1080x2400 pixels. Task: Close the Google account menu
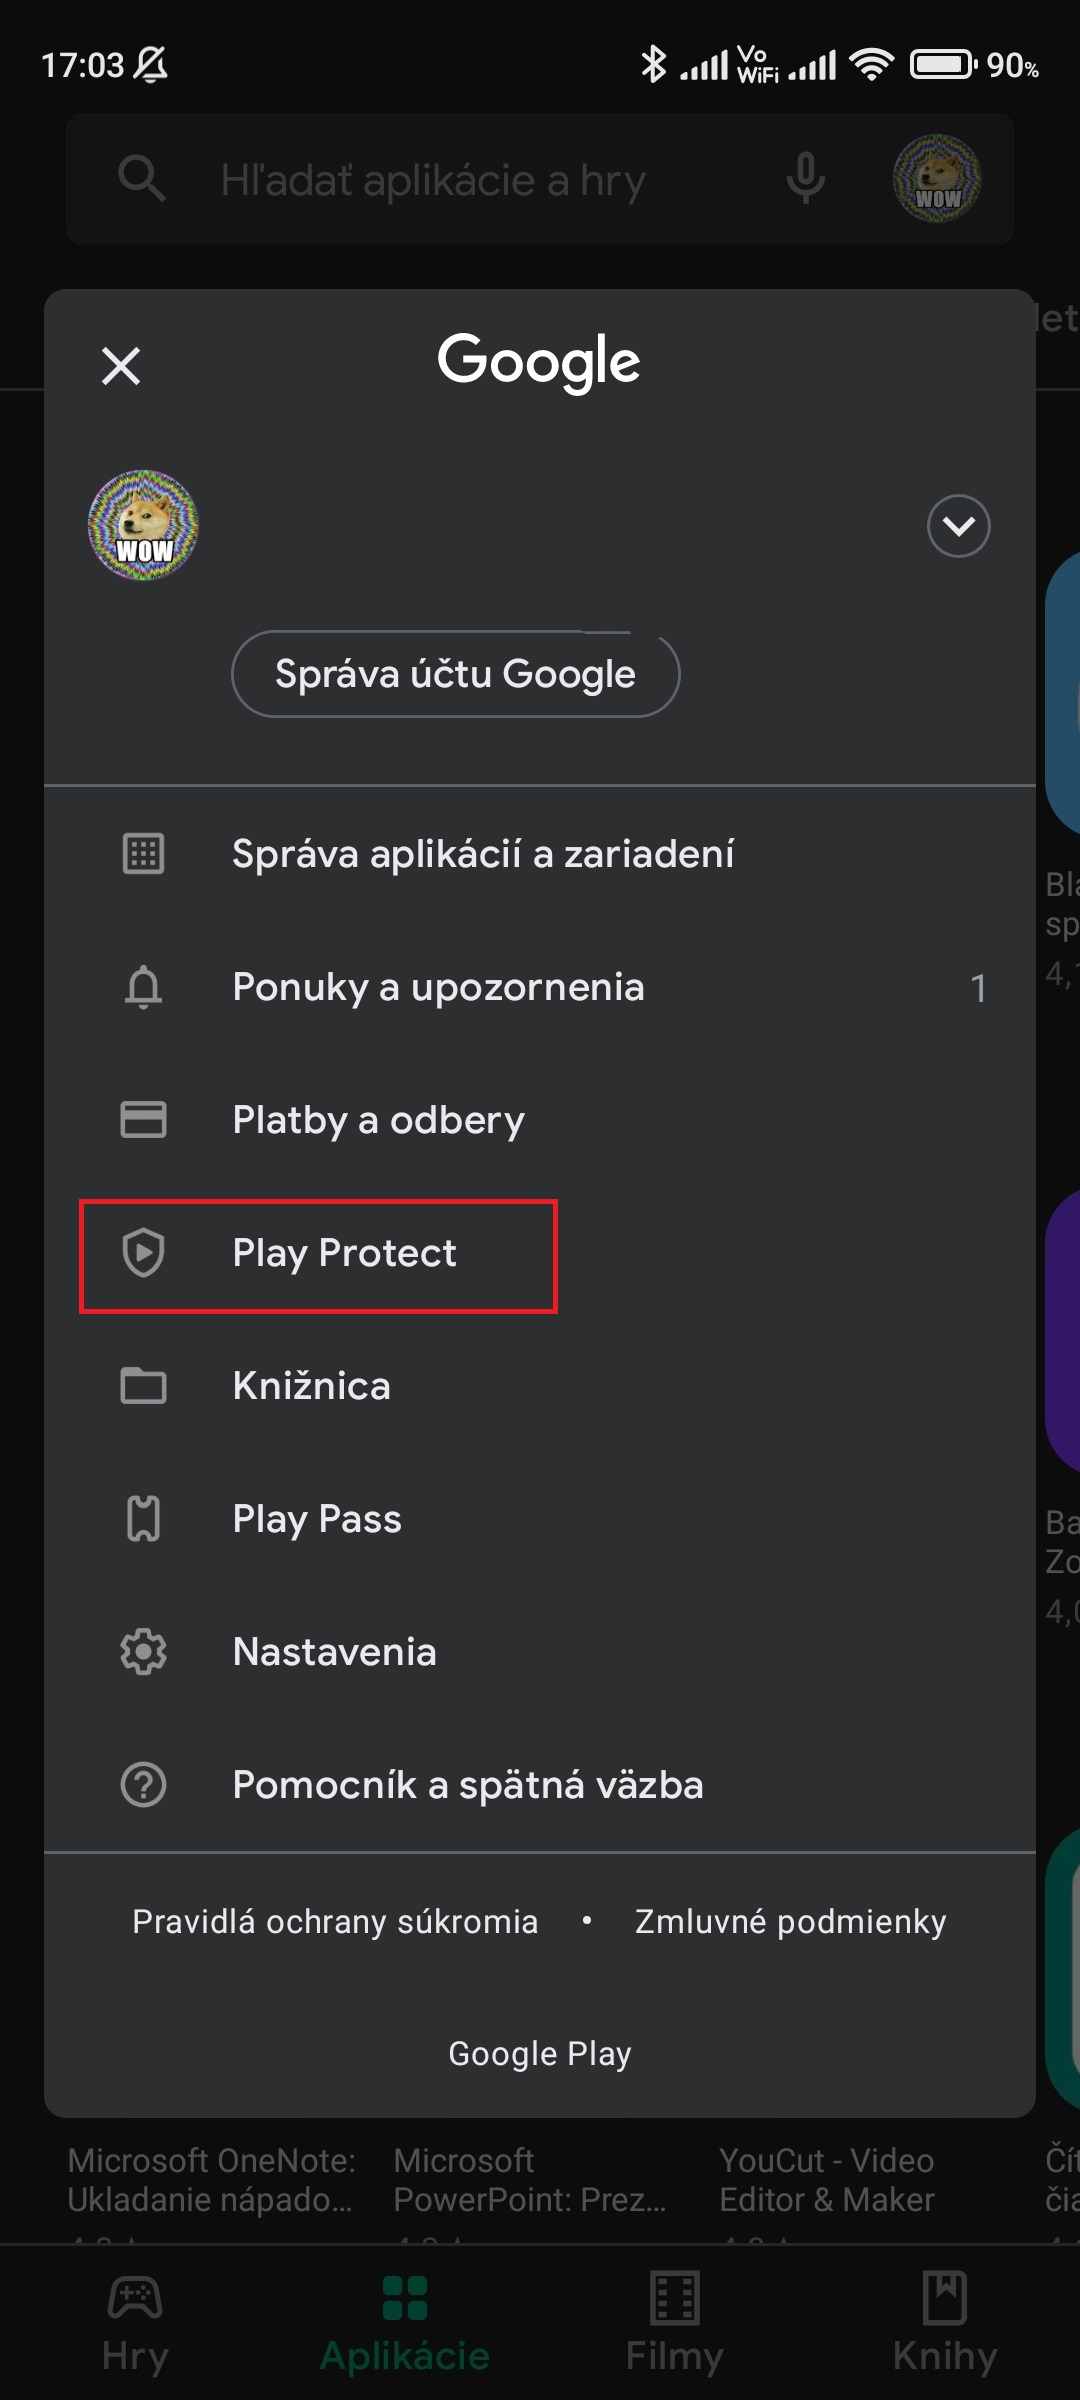[x=121, y=366]
